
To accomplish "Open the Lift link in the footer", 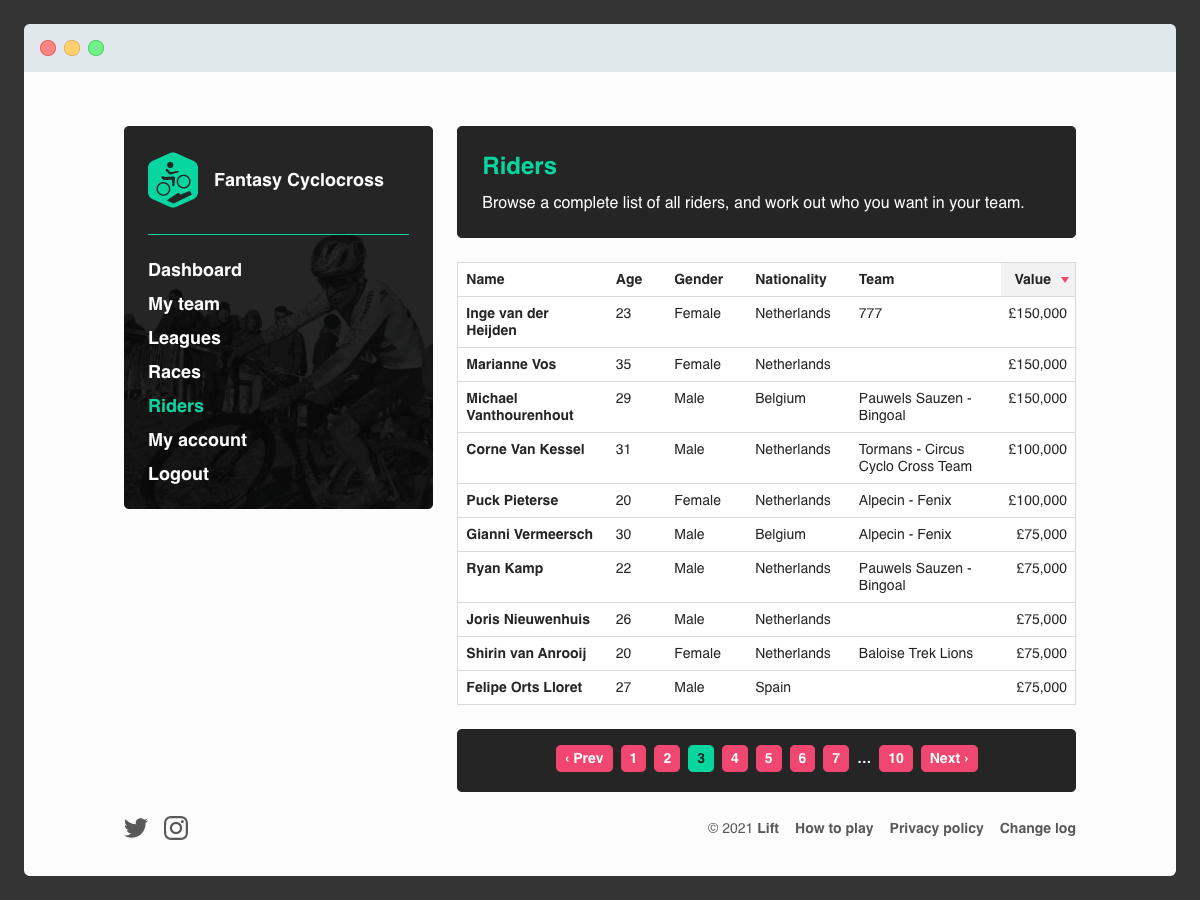I will click(x=768, y=828).
